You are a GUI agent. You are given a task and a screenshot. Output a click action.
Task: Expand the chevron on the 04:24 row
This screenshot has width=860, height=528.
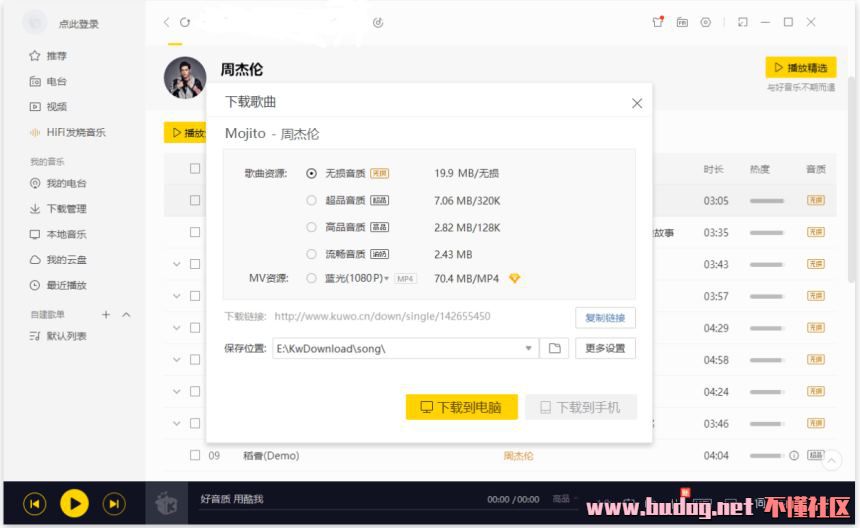[x=177, y=391]
